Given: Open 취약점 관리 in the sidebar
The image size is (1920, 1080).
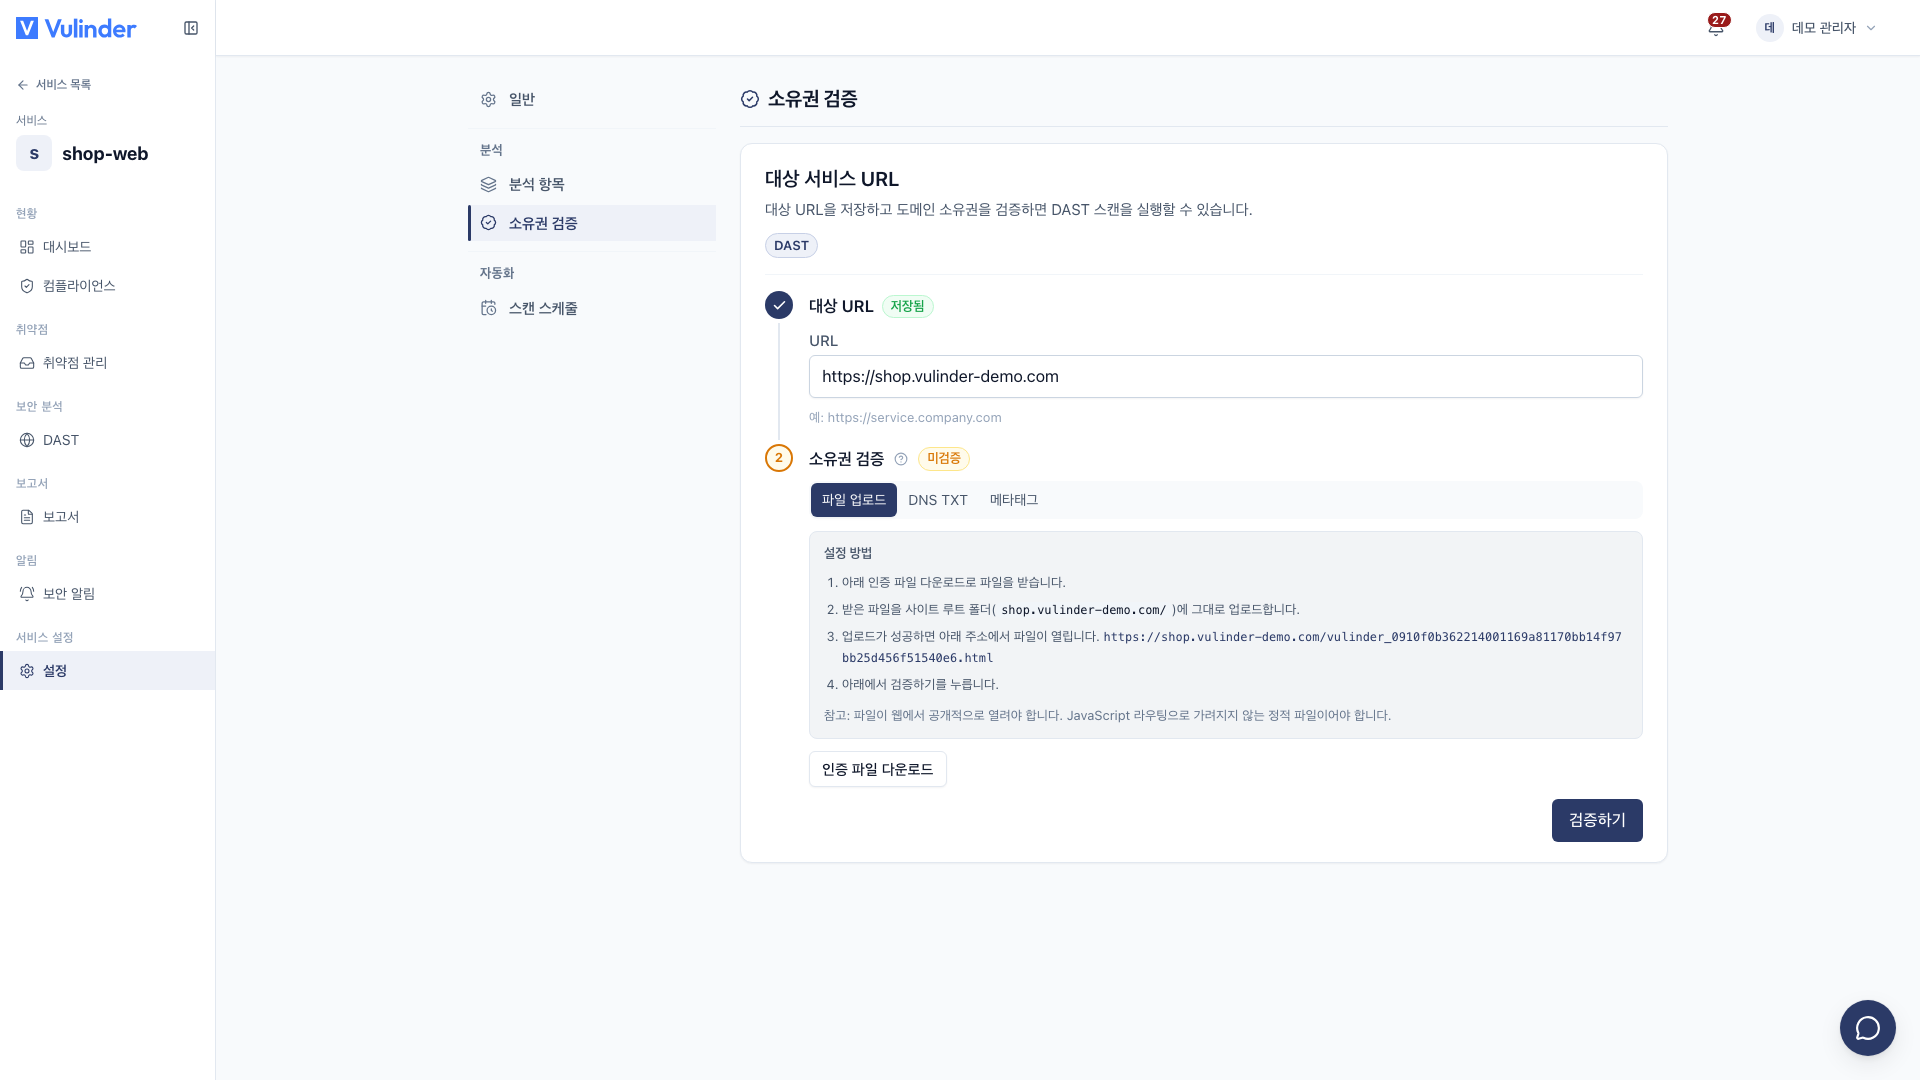Looking at the screenshot, I should click(x=107, y=363).
